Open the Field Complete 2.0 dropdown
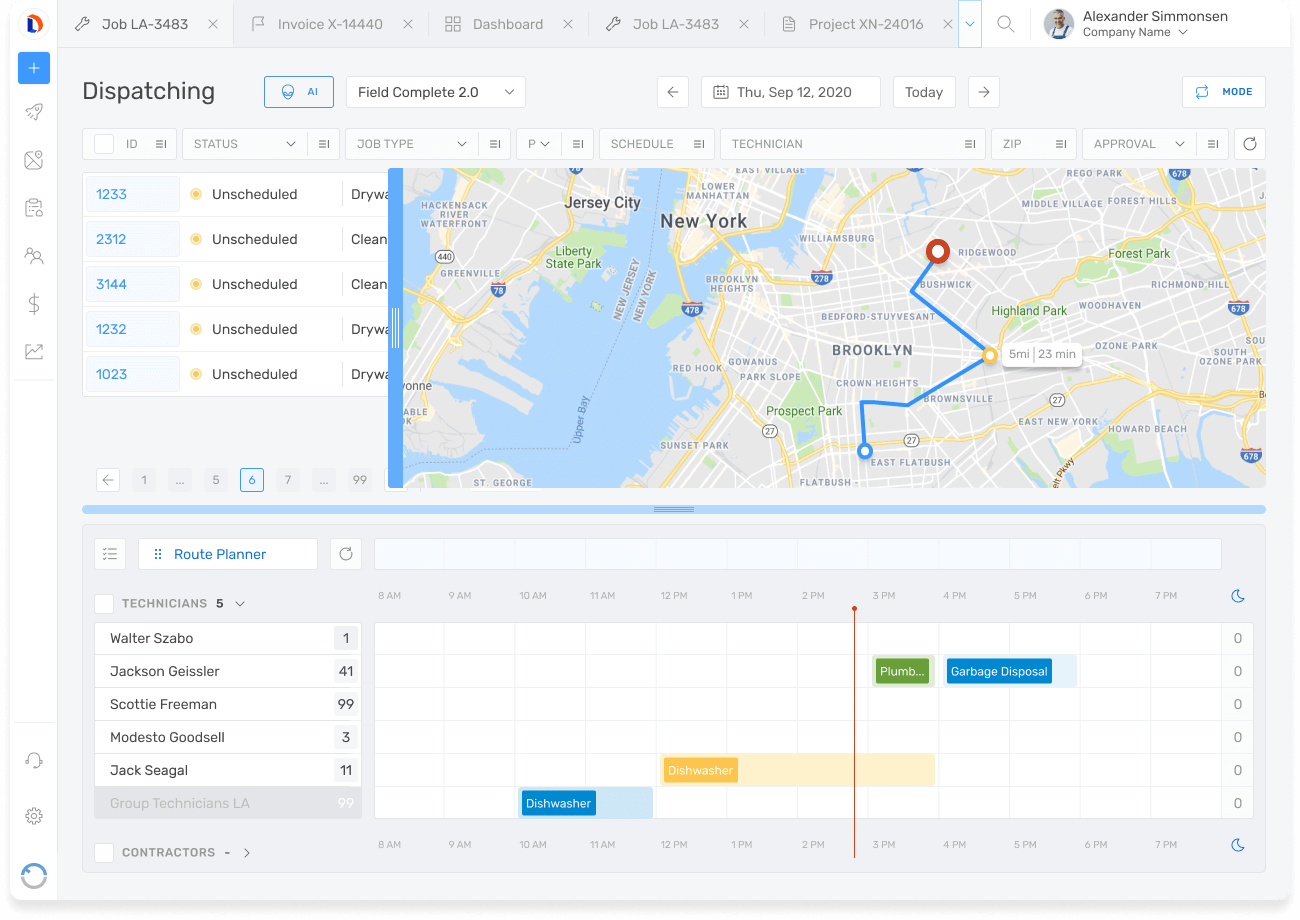1300x920 pixels. click(x=435, y=92)
